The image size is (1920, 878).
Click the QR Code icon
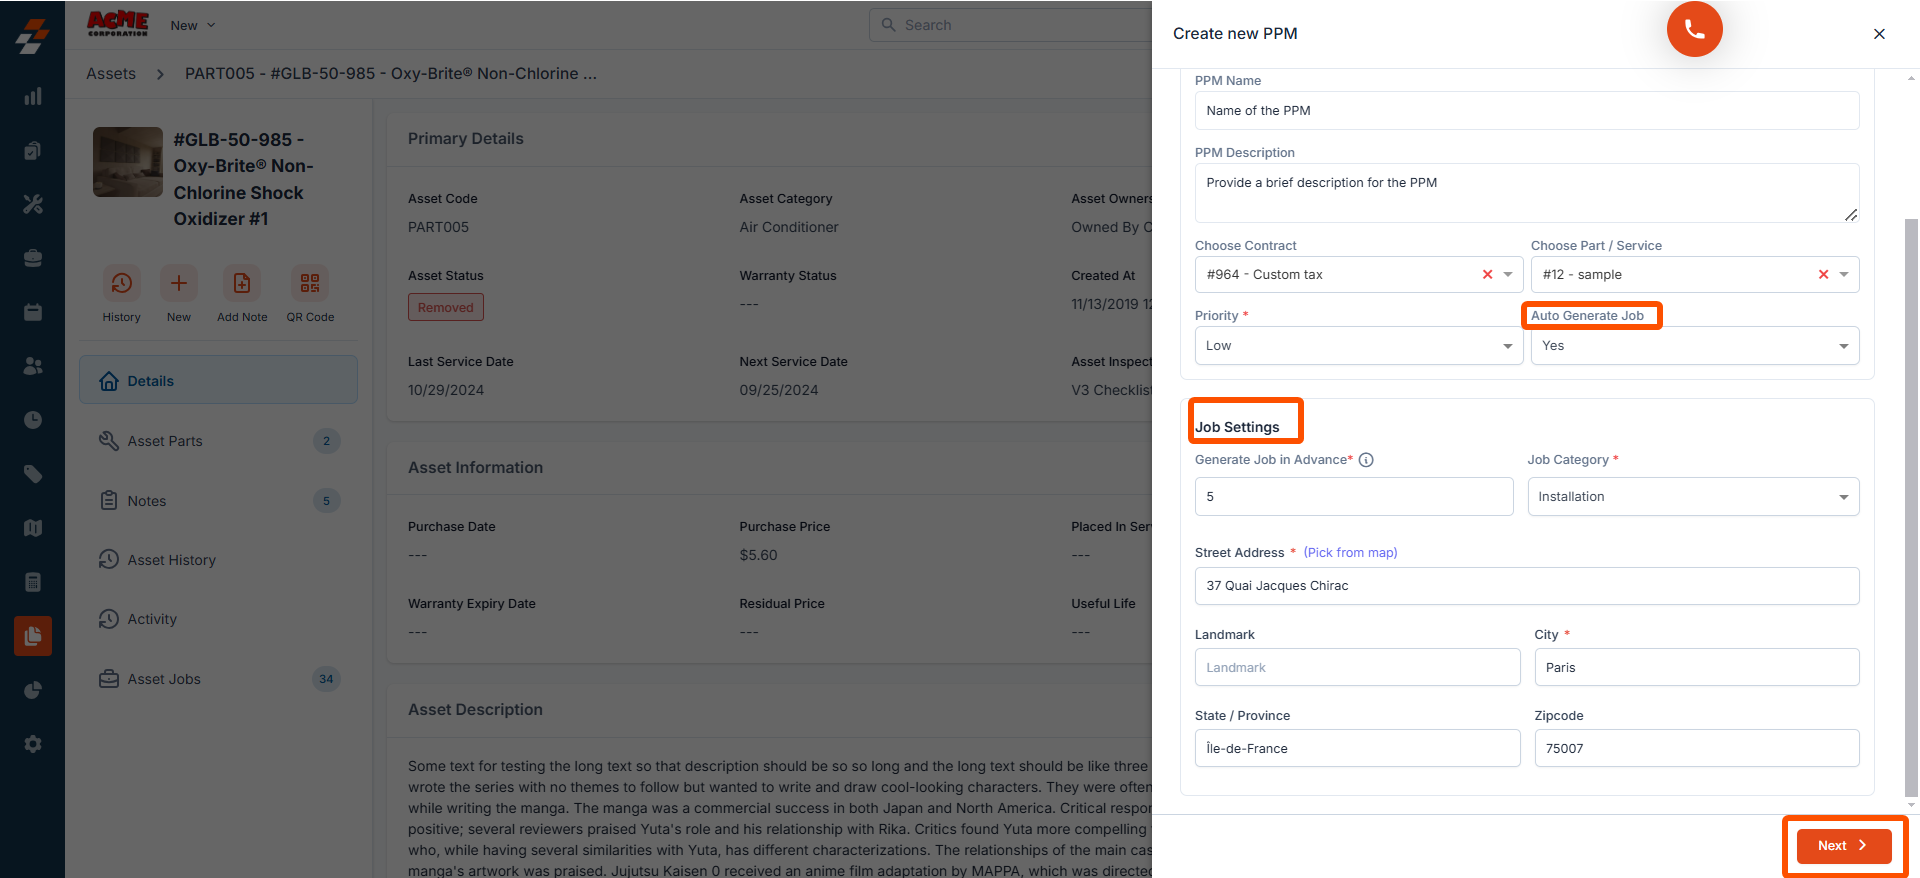point(310,284)
